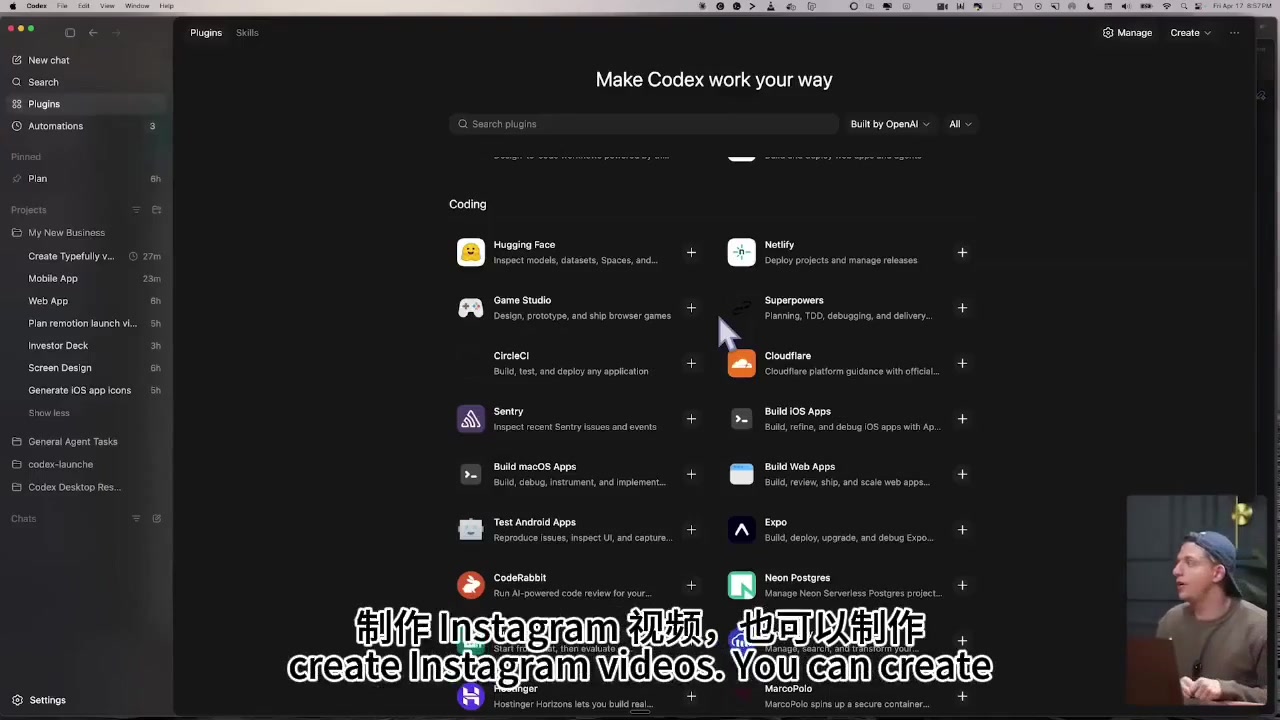1280x720 pixels.
Task: Open the Screen Design thread
Action: tap(85, 368)
